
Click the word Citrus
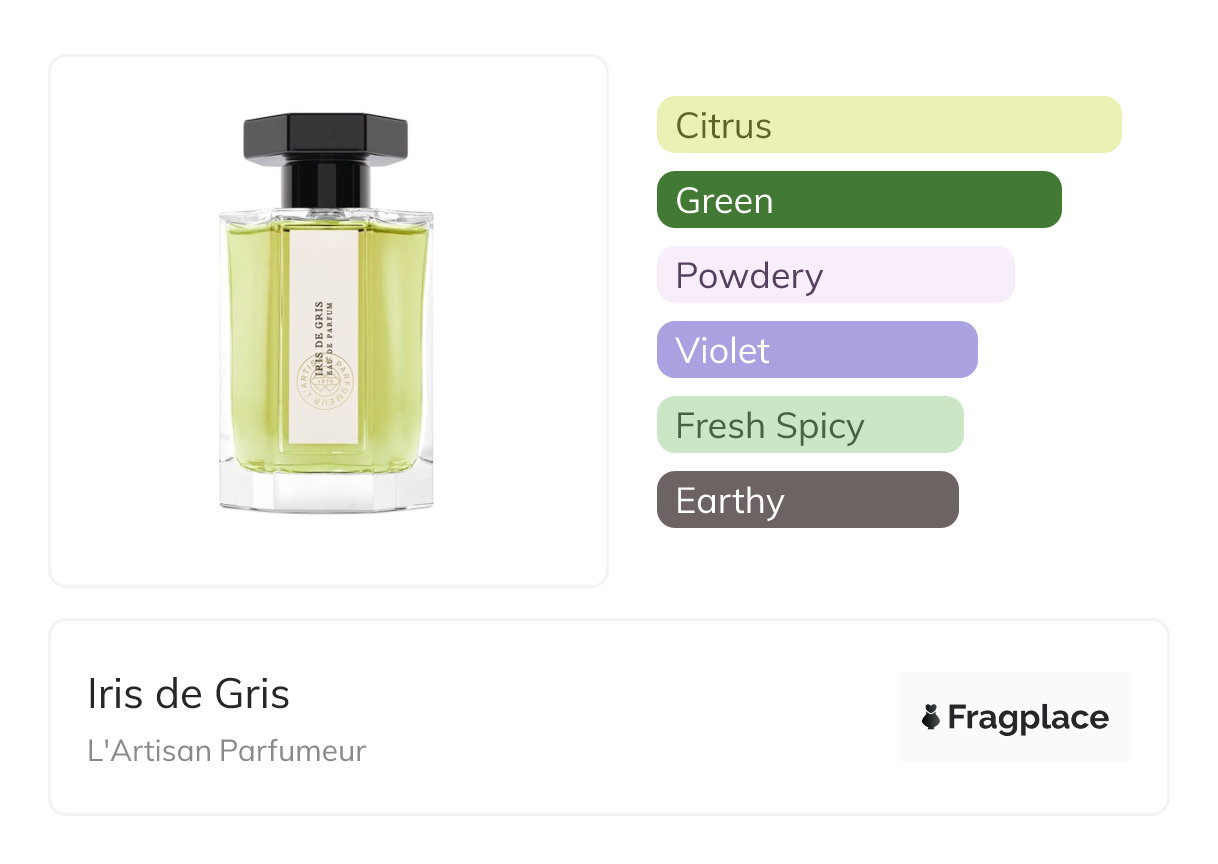724,126
